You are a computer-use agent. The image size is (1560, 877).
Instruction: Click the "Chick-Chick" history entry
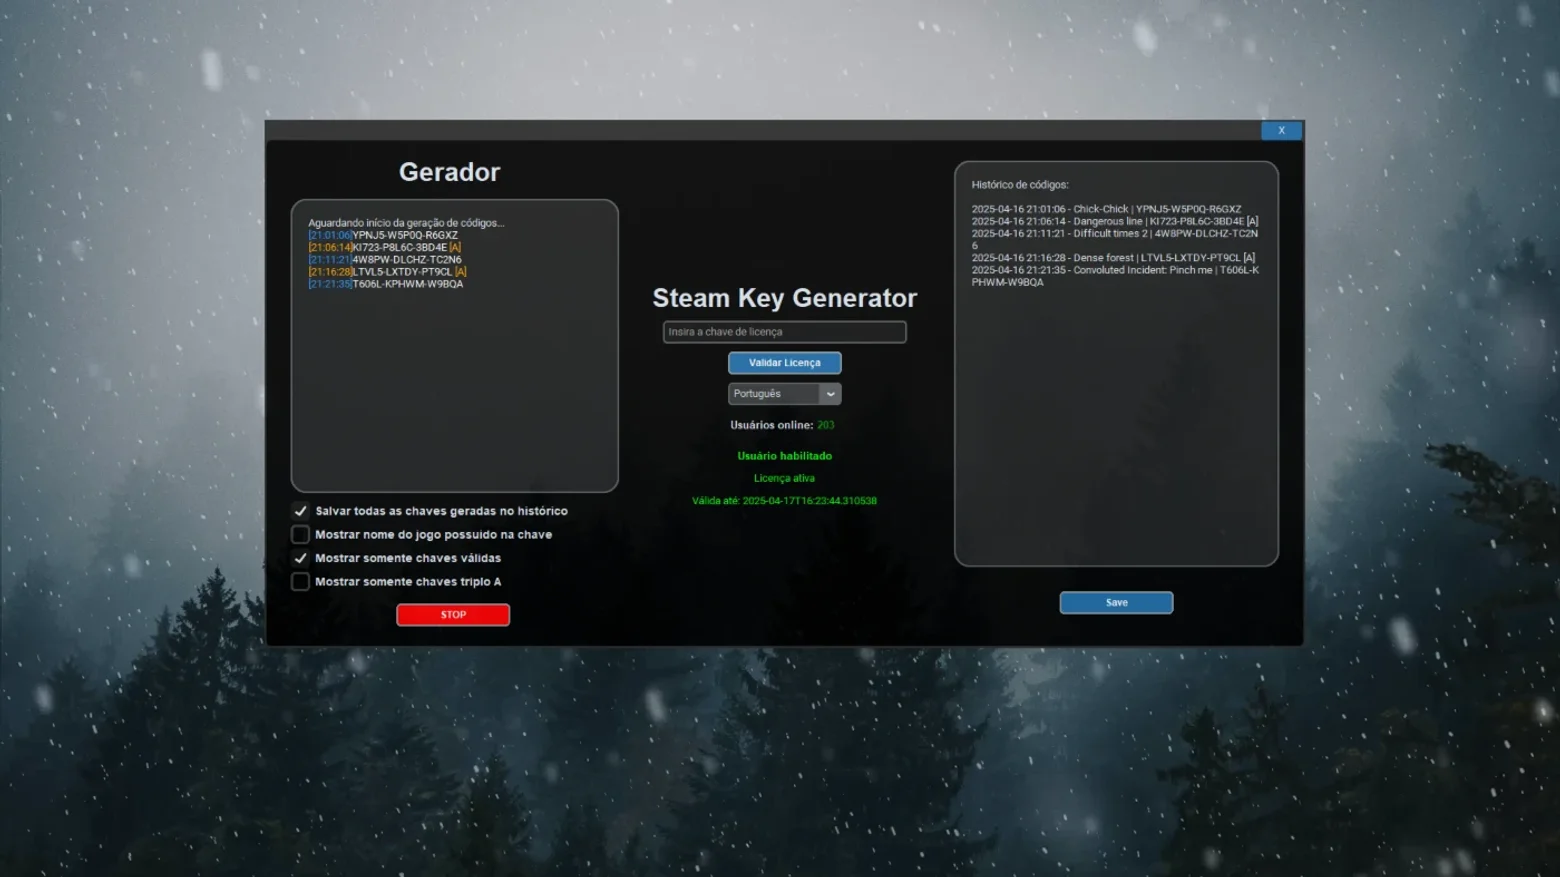(1106, 210)
